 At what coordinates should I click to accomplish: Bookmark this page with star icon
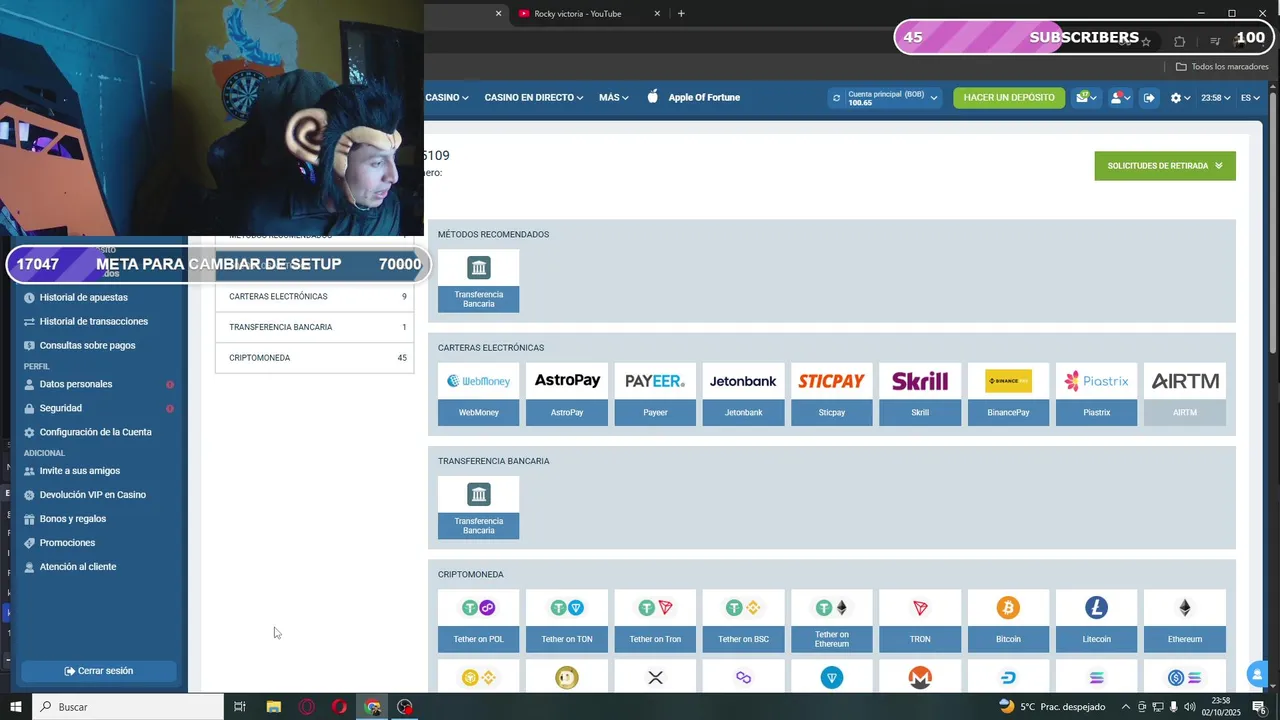pos(1146,41)
